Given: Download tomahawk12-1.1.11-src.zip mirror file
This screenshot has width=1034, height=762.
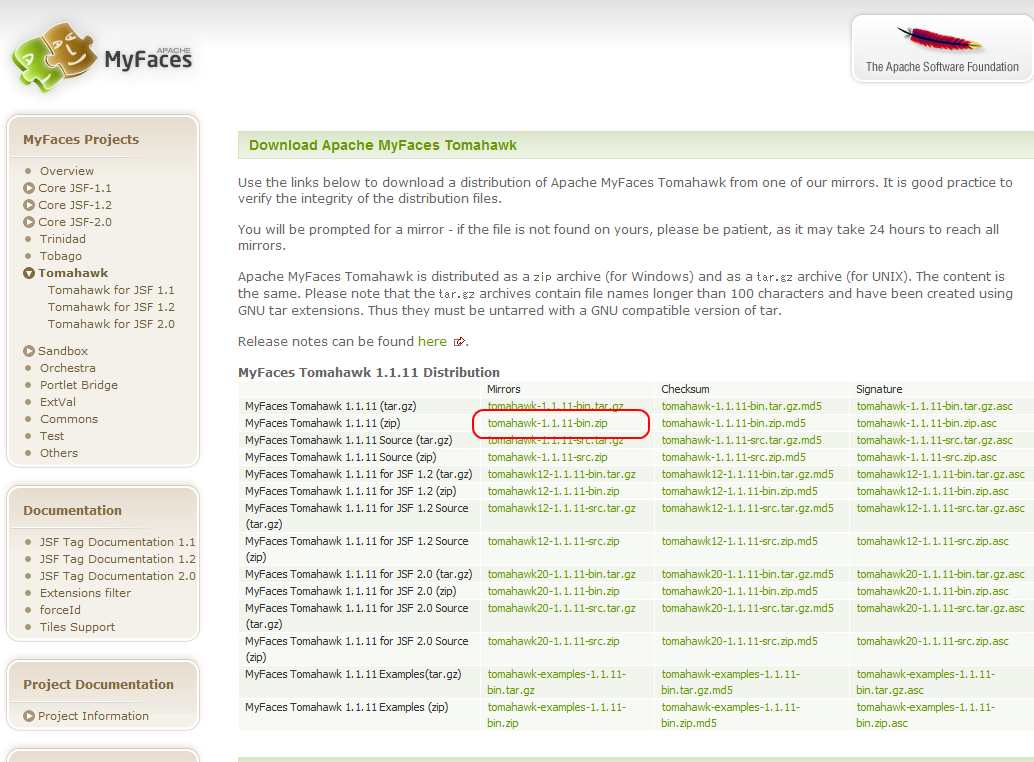Looking at the screenshot, I should coord(553,541).
